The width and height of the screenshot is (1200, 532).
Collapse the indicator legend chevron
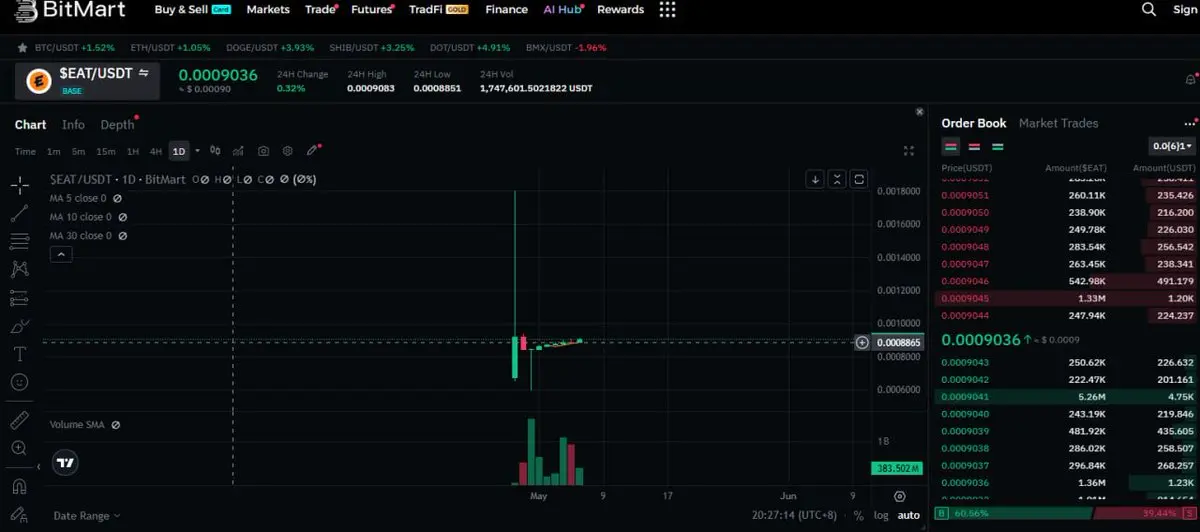[x=61, y=255]
